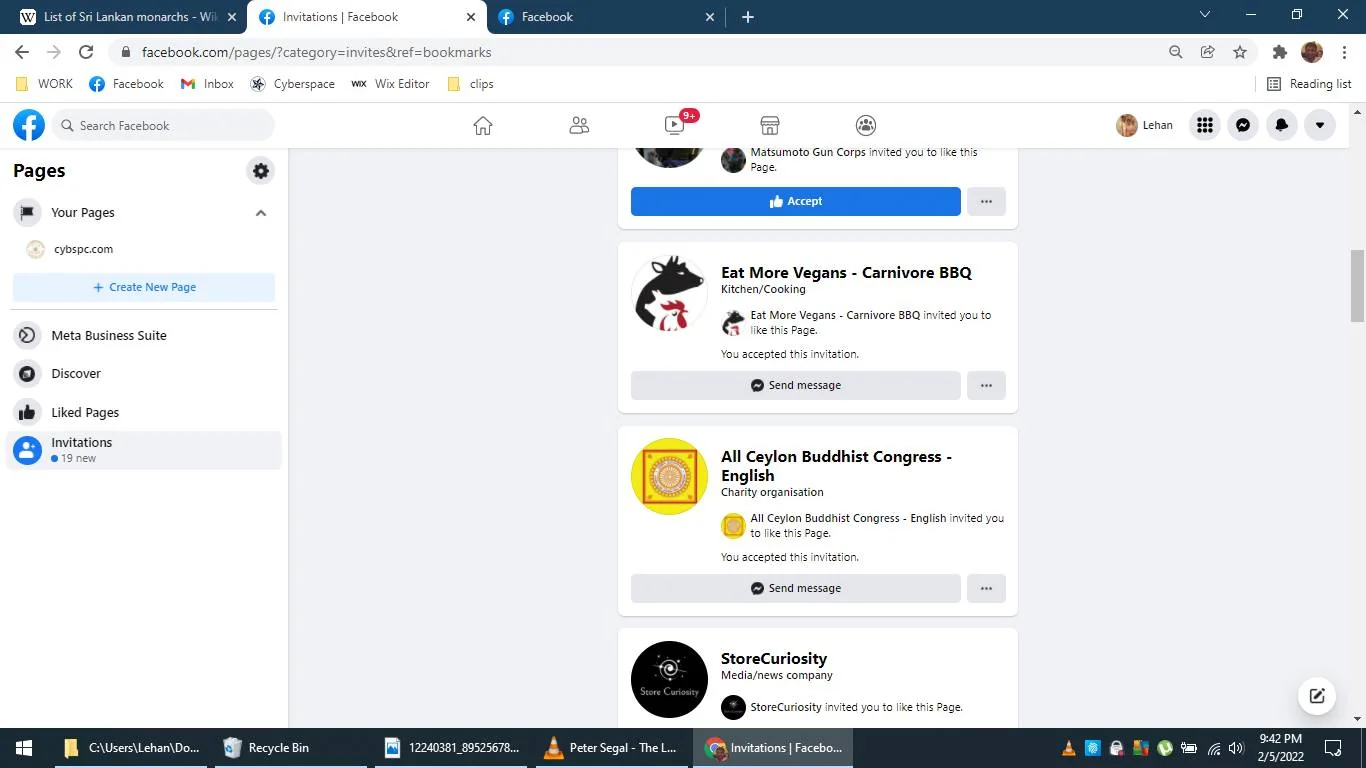Open the Inbox bookmark

207,84
